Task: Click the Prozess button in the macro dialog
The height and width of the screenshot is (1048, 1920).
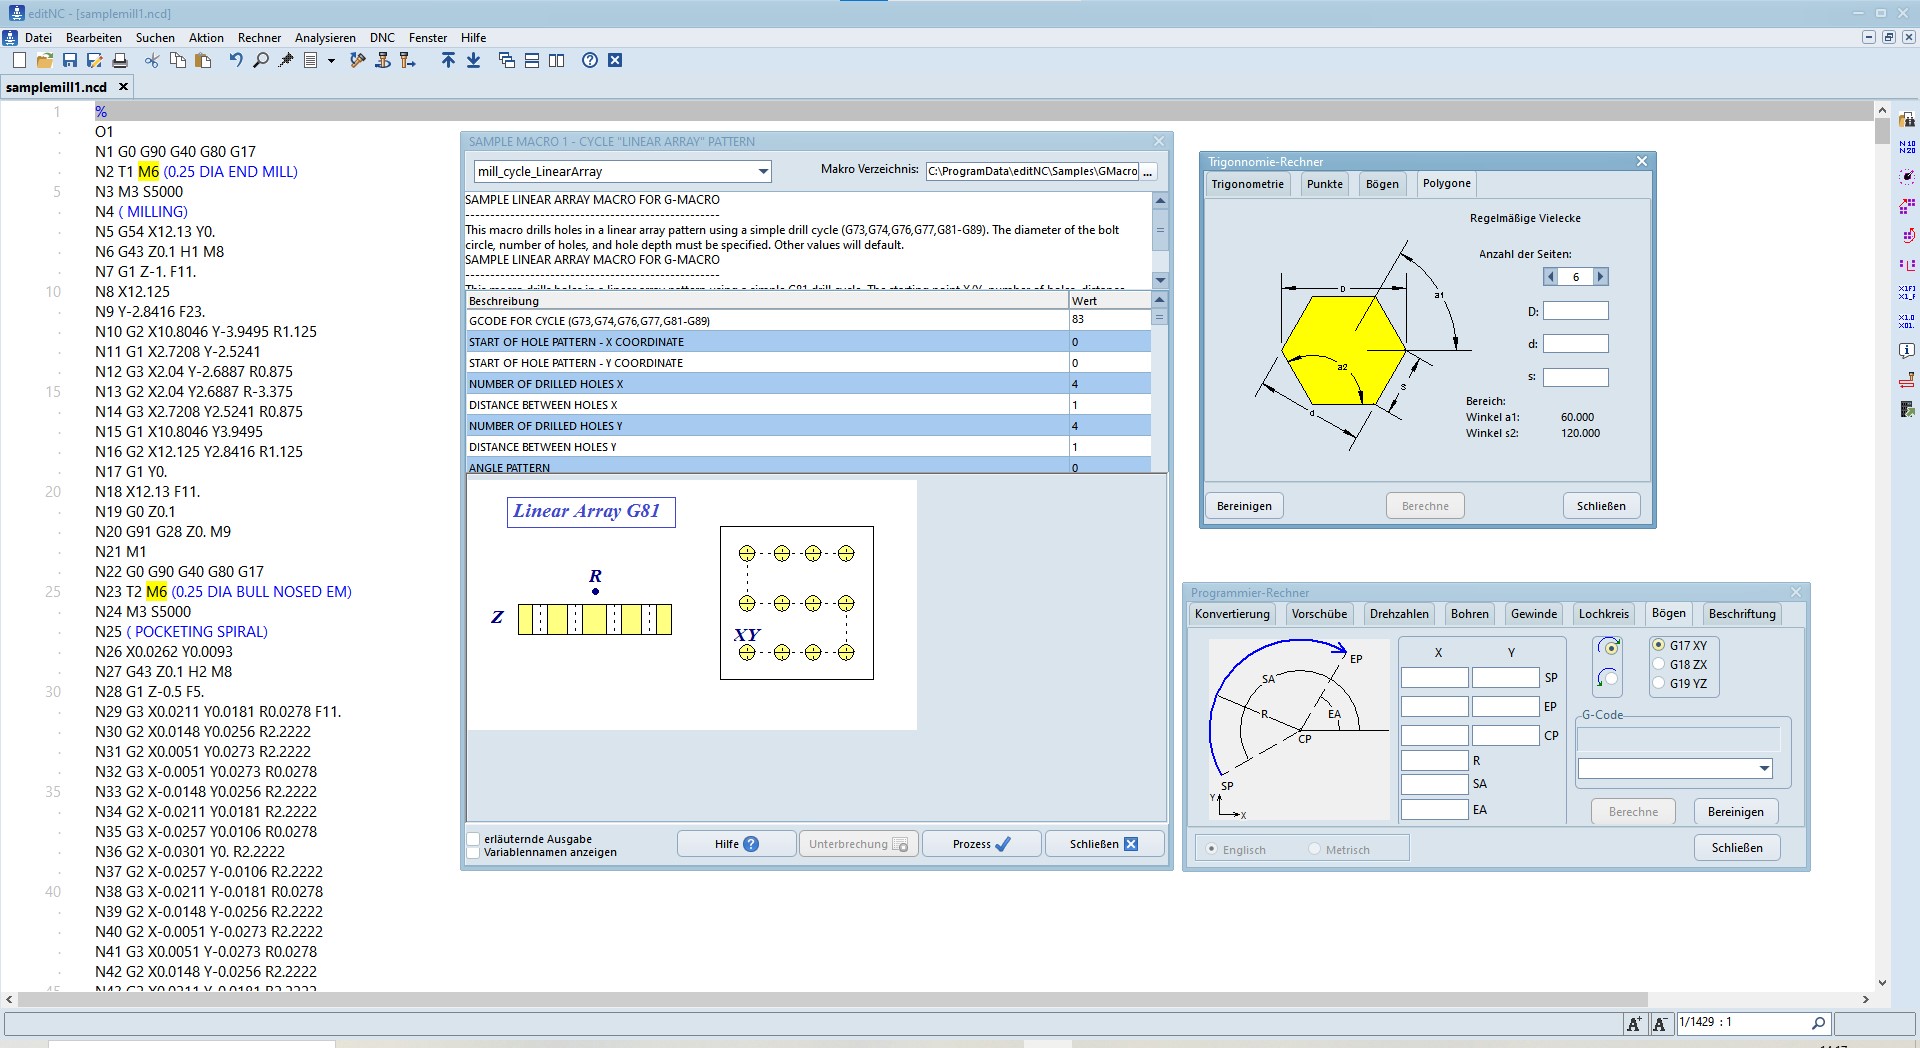Action: [x=980, y=843]
